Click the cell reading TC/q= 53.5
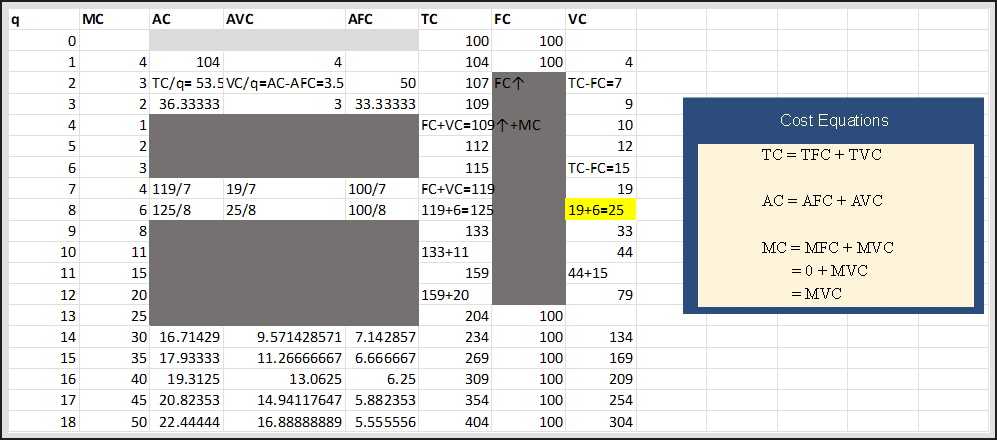 (x=186, y=83)
